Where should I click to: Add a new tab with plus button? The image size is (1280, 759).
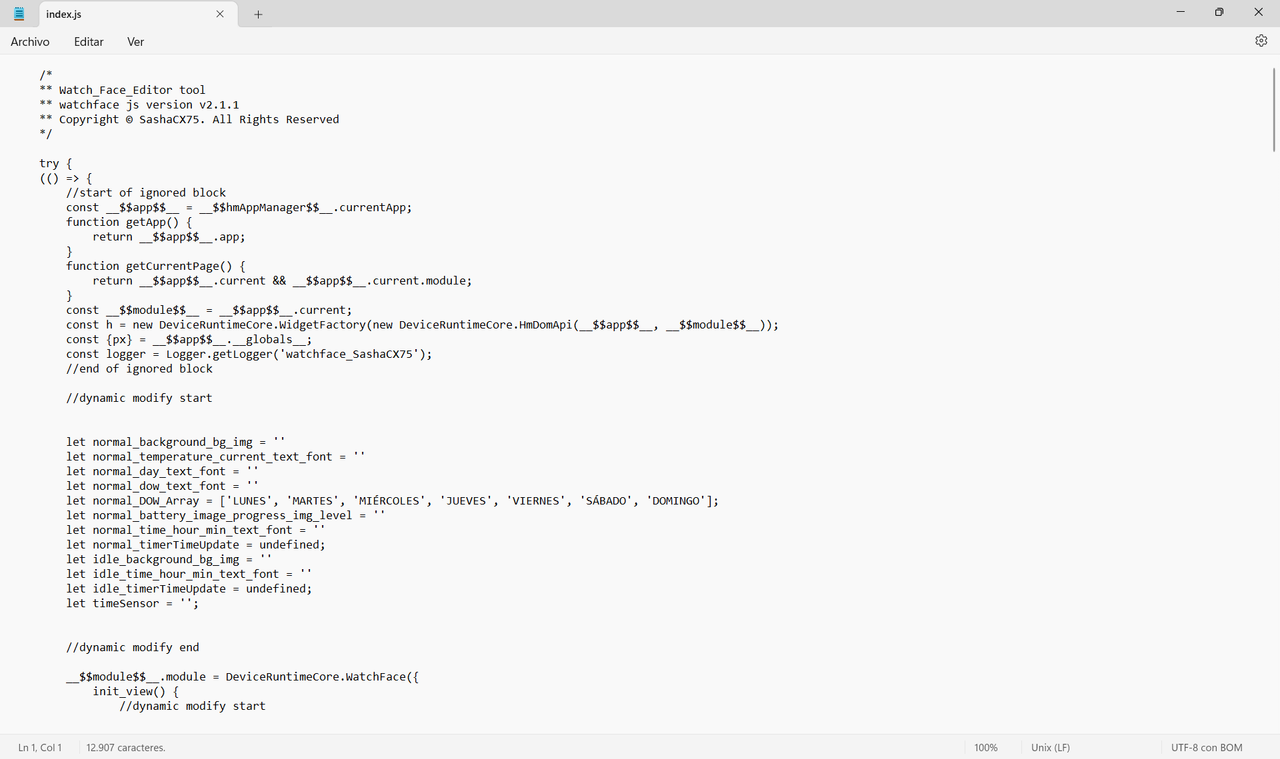click(258, 14)
